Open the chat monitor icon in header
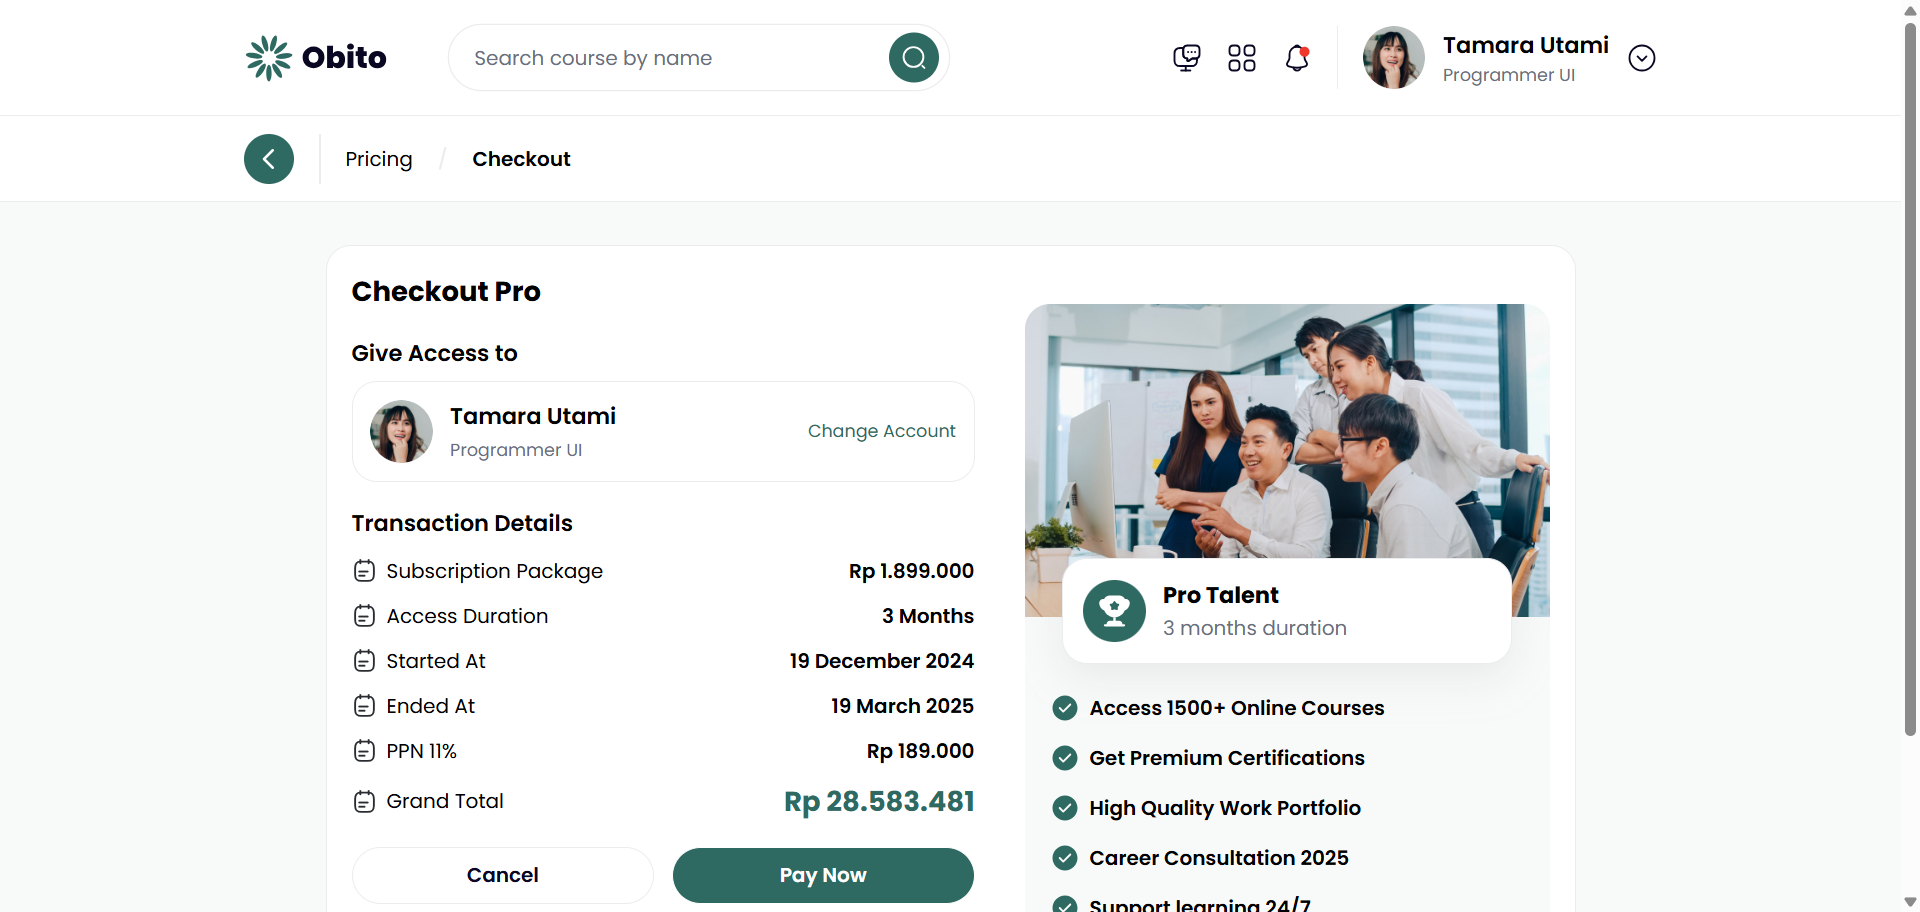Viewport: 1920px width, 912px height. point(1186,58)
